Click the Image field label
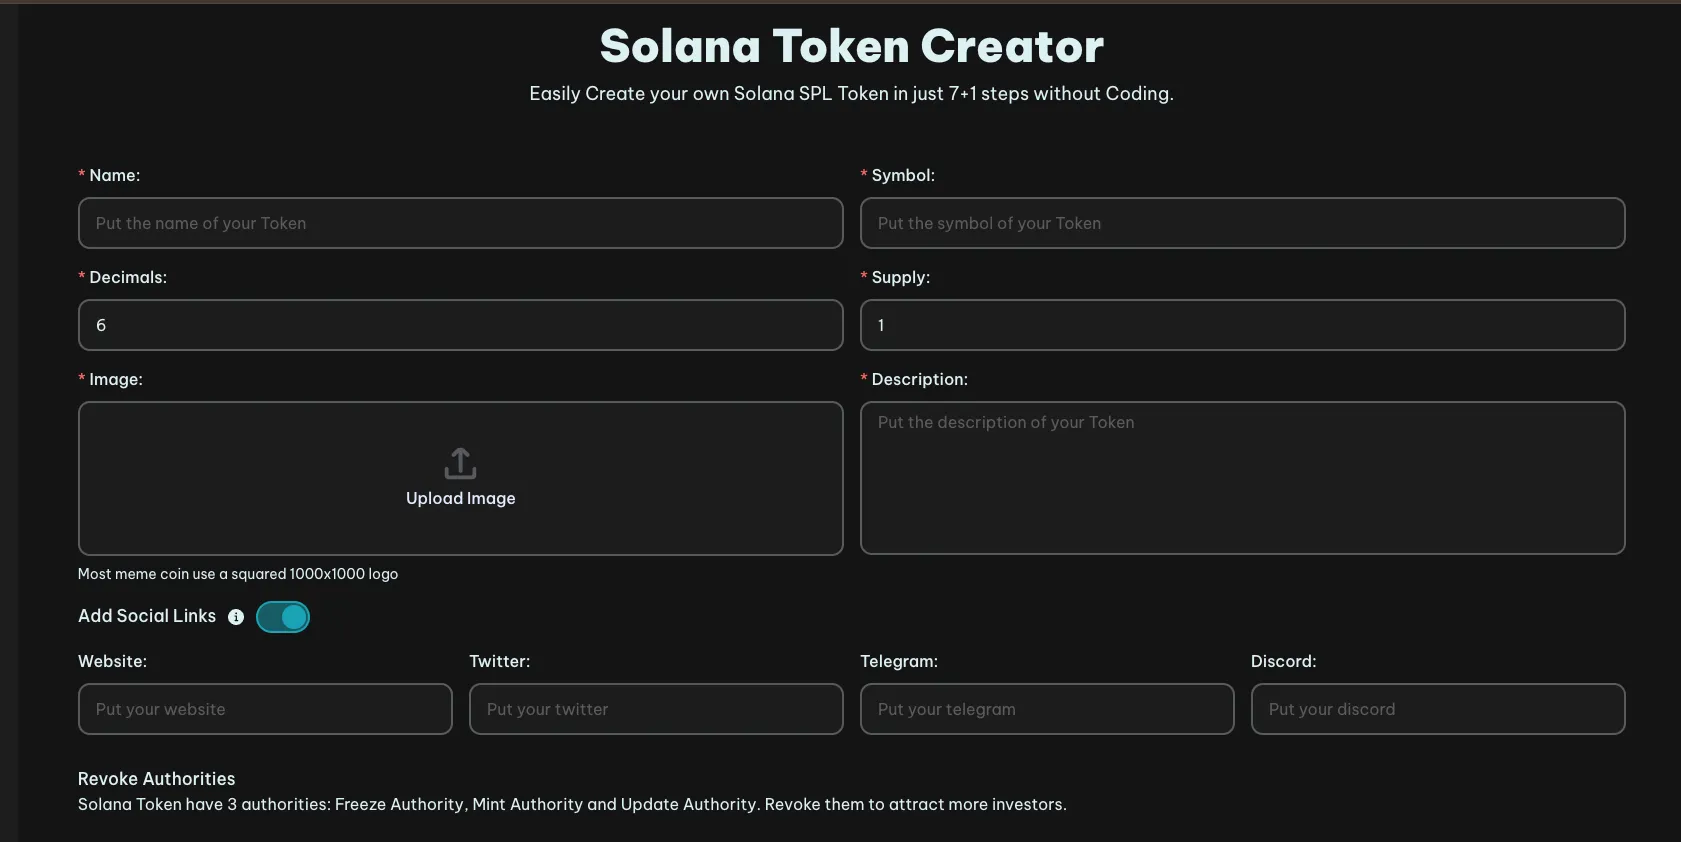 coord(116,380)
